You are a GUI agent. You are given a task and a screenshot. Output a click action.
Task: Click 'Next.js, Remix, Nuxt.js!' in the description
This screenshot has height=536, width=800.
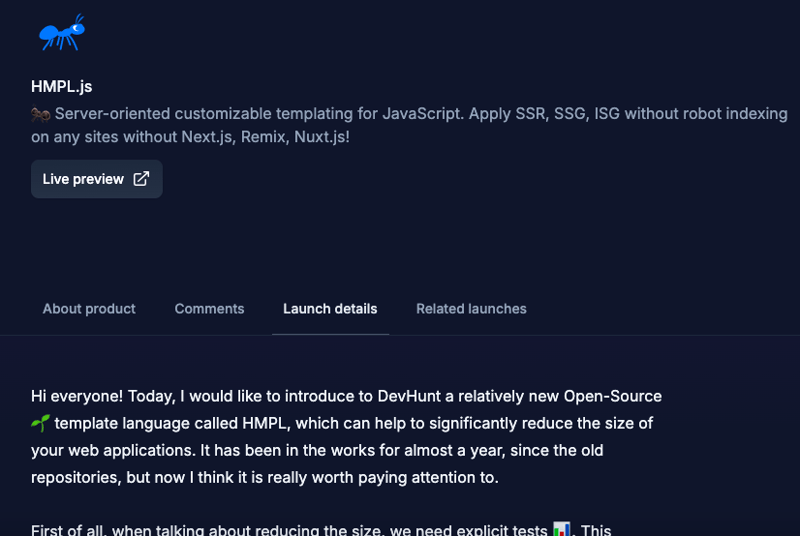point(265,137)
